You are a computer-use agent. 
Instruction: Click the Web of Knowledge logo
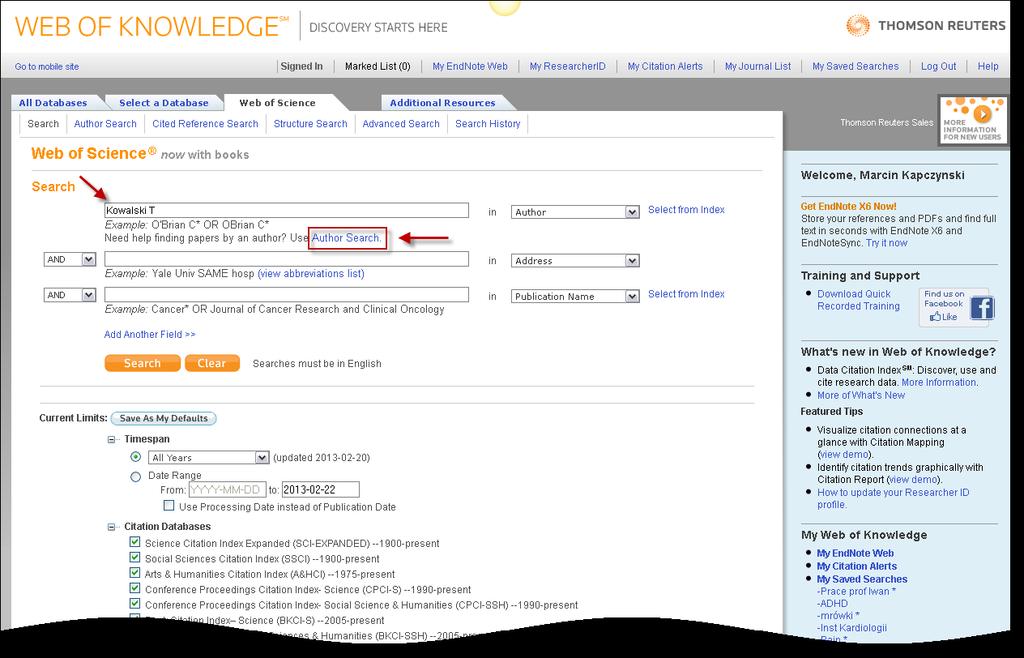pos(152,26)
